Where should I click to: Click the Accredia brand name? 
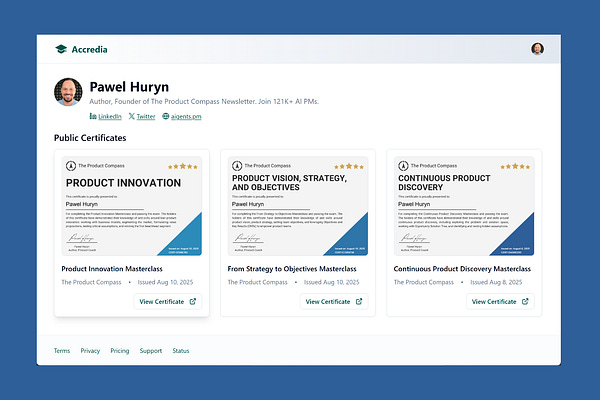(90, 49)
